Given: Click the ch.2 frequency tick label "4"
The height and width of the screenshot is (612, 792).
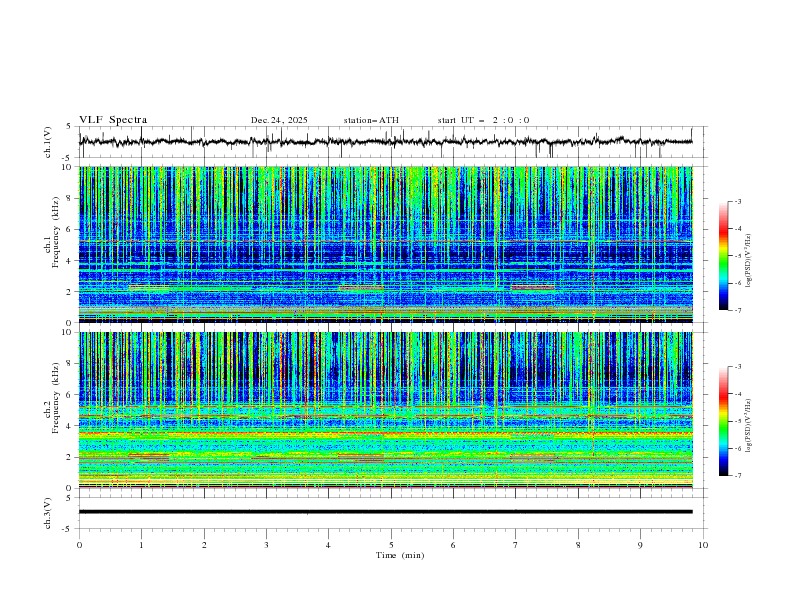Looking at the screenshot, I should (71, 426).
